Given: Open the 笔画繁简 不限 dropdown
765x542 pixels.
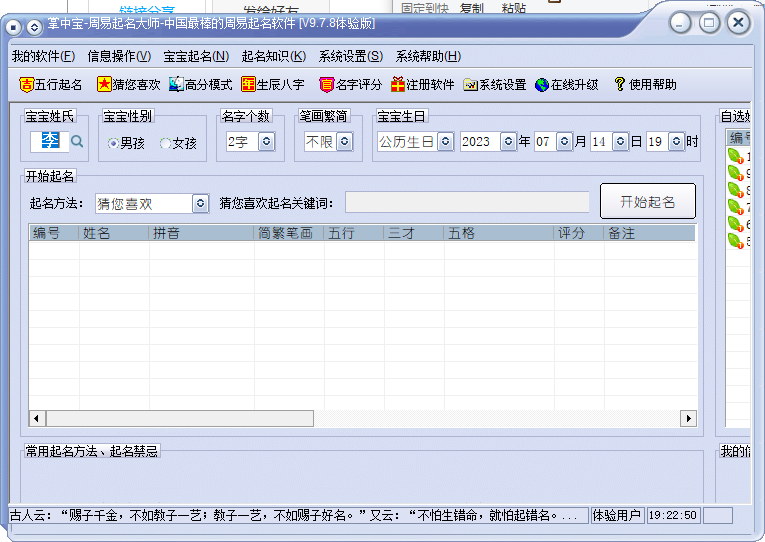Looking at the screenshot, I should pos(344,141).
